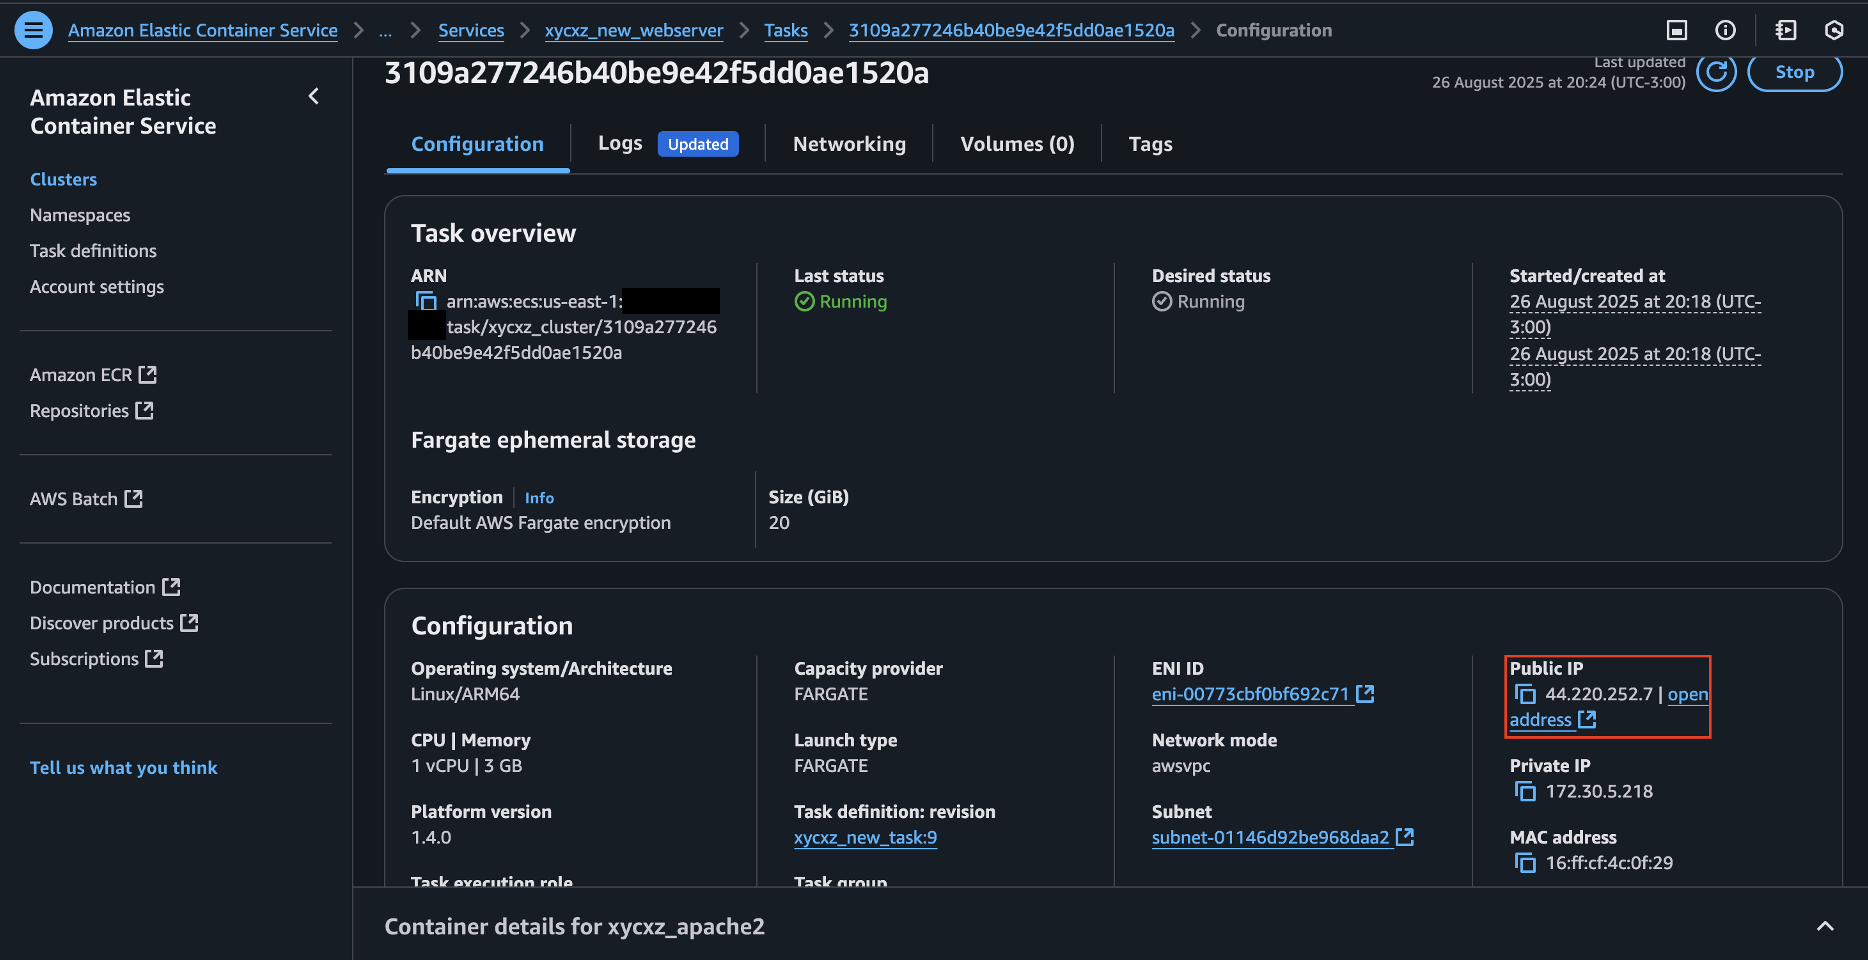Open the ENI ID eni-00773cbf0bf692c71 link
Image resolution: width=1868 pixels, height=960 pixels.
[1250, 694]
